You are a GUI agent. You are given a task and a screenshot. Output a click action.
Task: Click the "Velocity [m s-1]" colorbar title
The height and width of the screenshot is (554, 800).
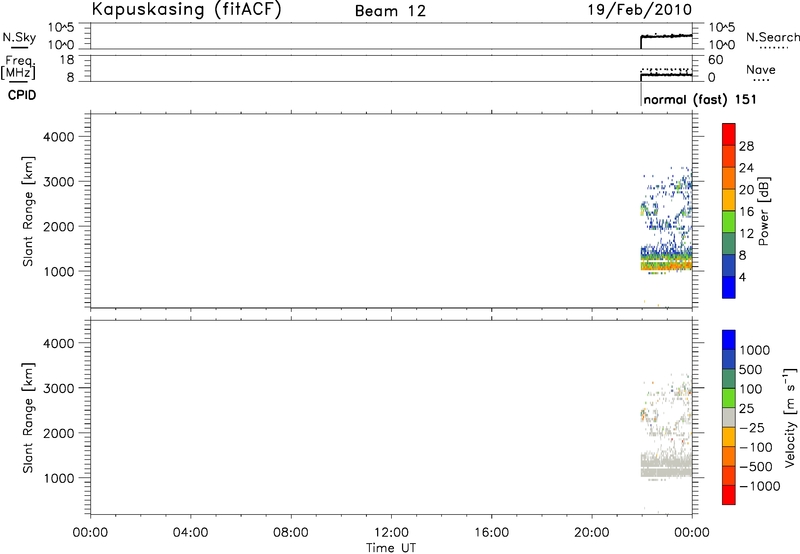790,417
